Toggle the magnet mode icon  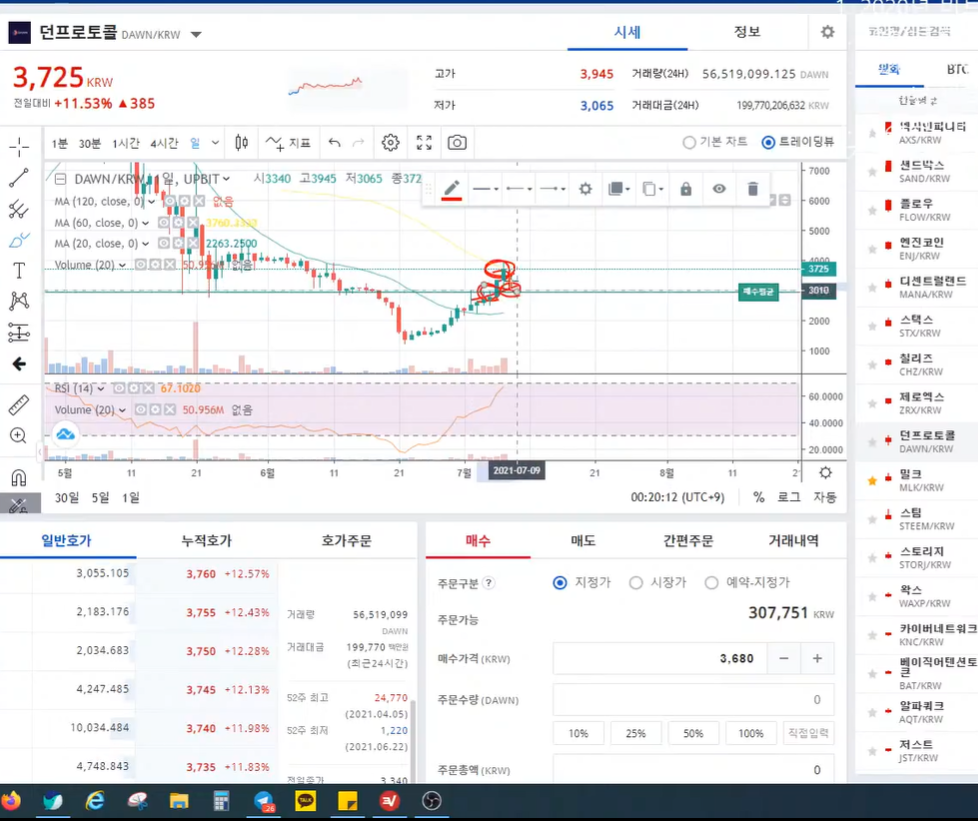tap(19, 478)
